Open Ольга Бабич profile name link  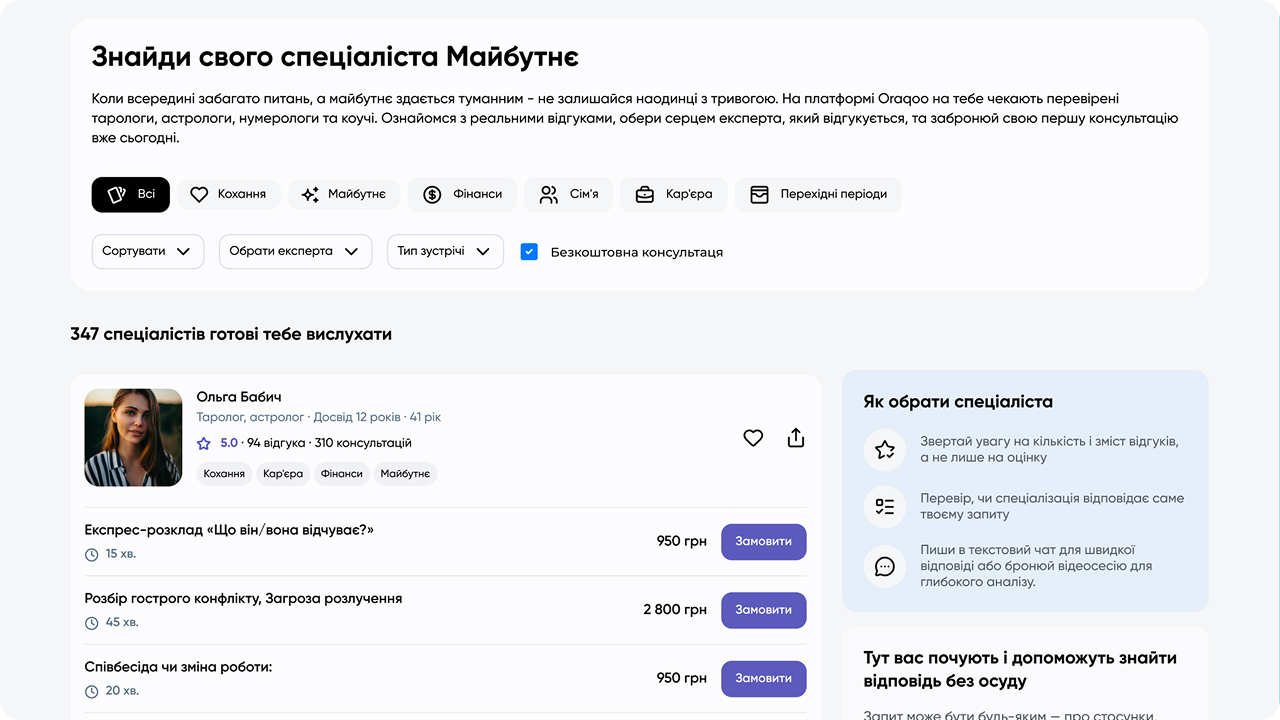tap(239, 397)
